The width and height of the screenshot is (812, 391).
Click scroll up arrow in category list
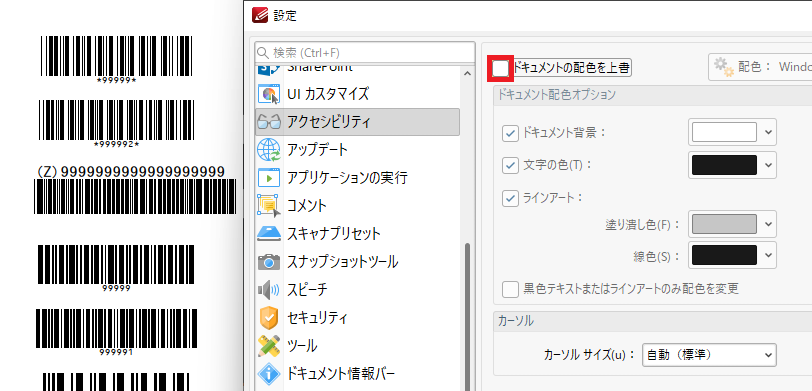pyautogui.click(x=468, y=74)
